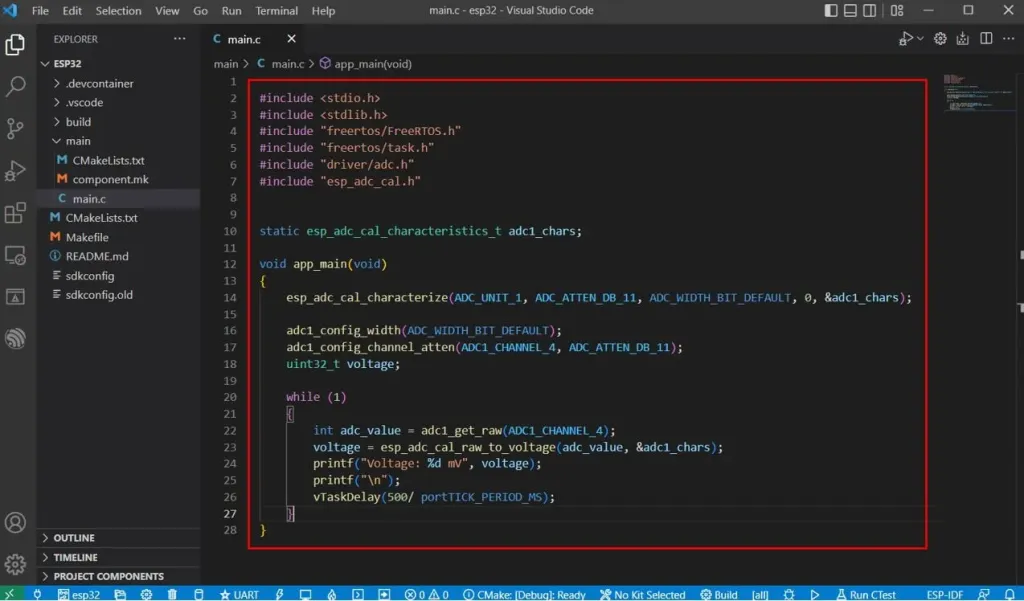This screenshot has width=1024, height=601.
Task: Open the Explorer view in activity bar
Action: pos(15,44)
